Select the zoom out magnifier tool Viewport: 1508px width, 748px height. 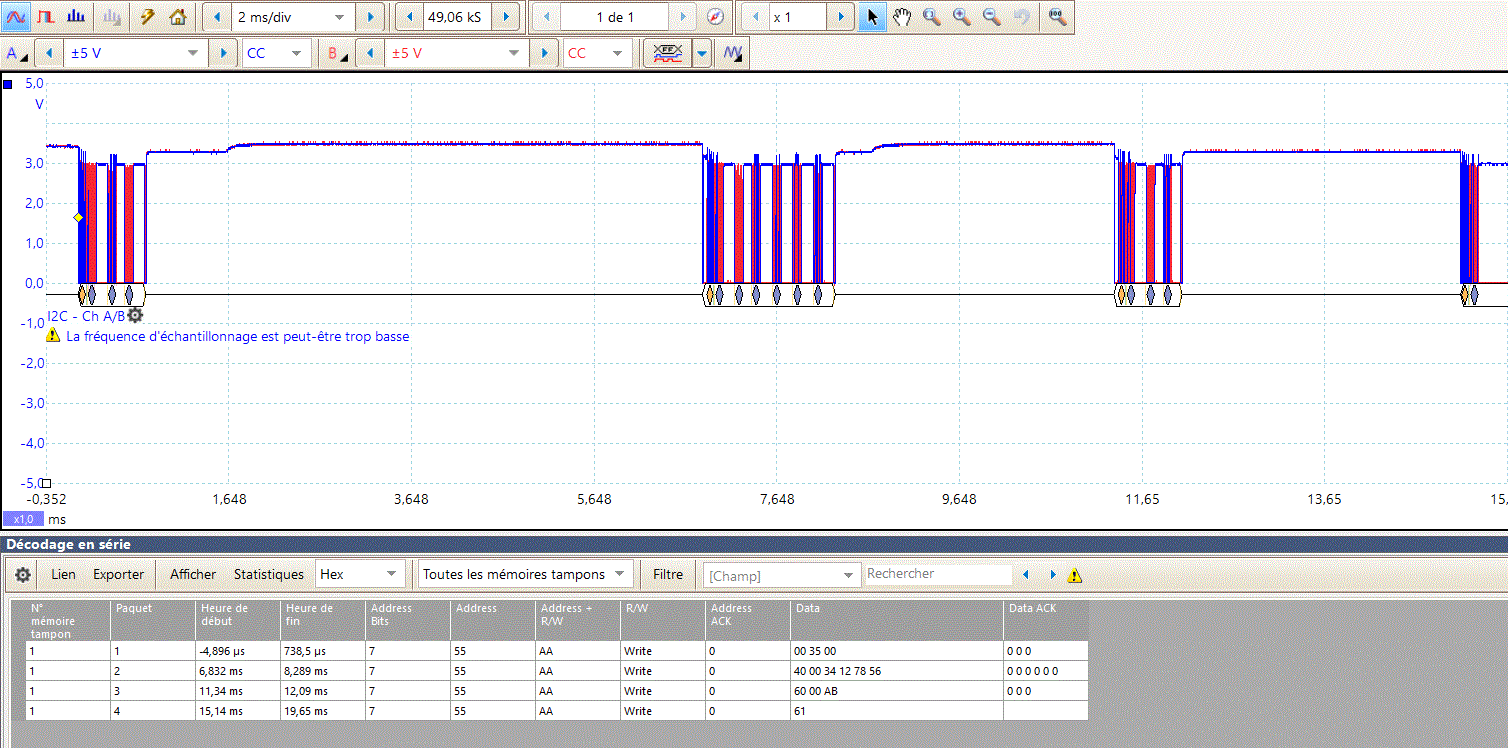(x=992, y=17)
